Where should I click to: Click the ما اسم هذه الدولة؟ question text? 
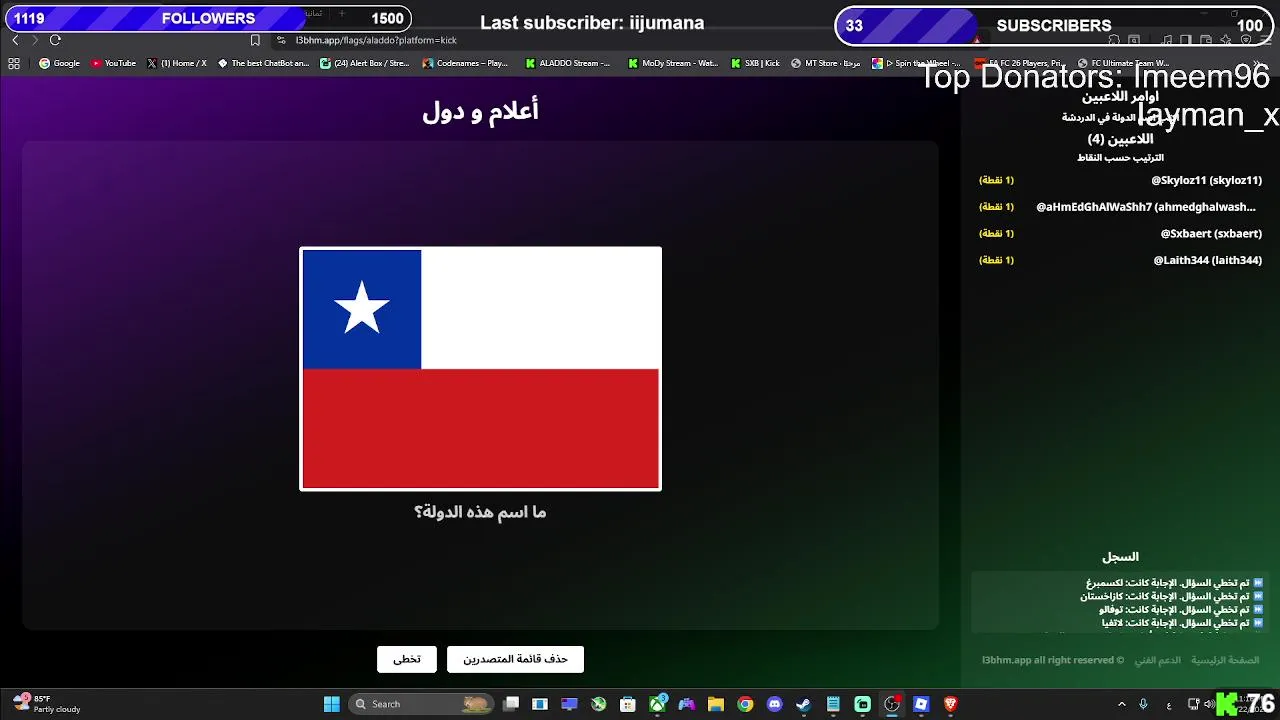(480, 512)
